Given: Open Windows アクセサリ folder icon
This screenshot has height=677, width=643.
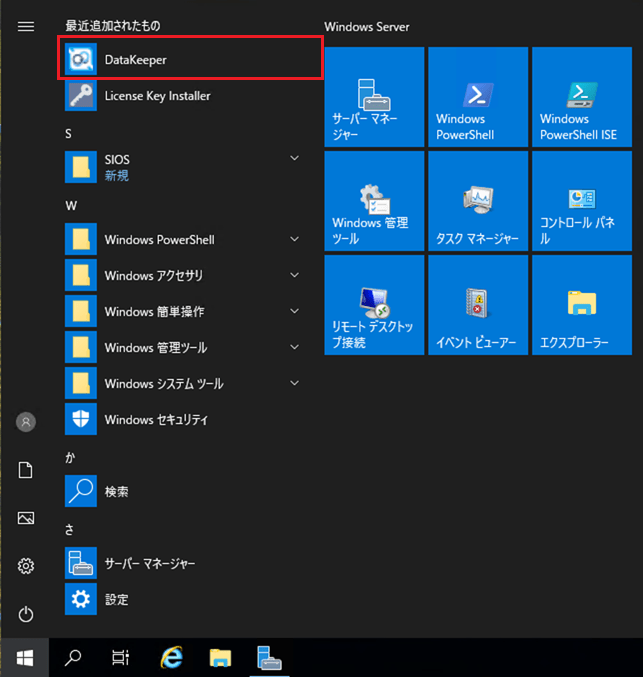Looking at the screenshot, I should pyautogui.click(x=81, y=275).
